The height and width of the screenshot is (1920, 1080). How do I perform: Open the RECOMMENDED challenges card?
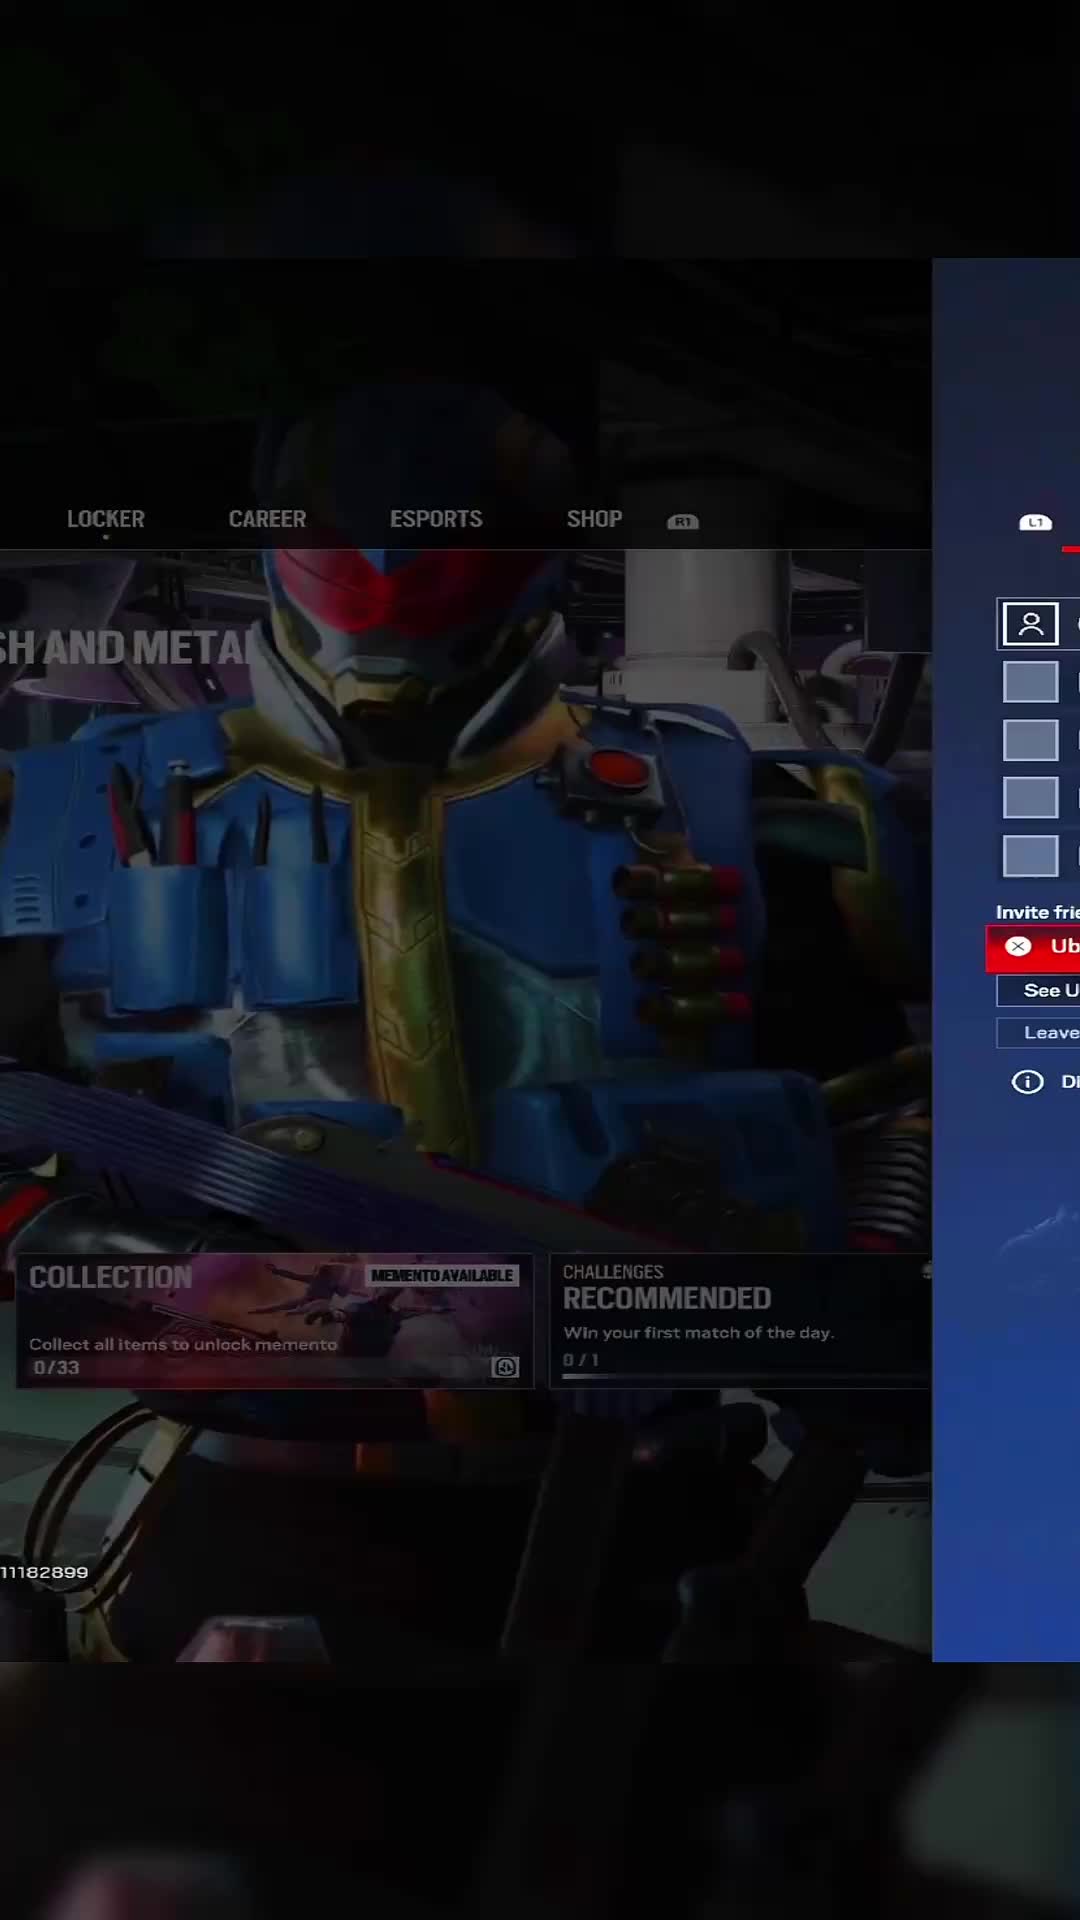tap(740, 1321)
